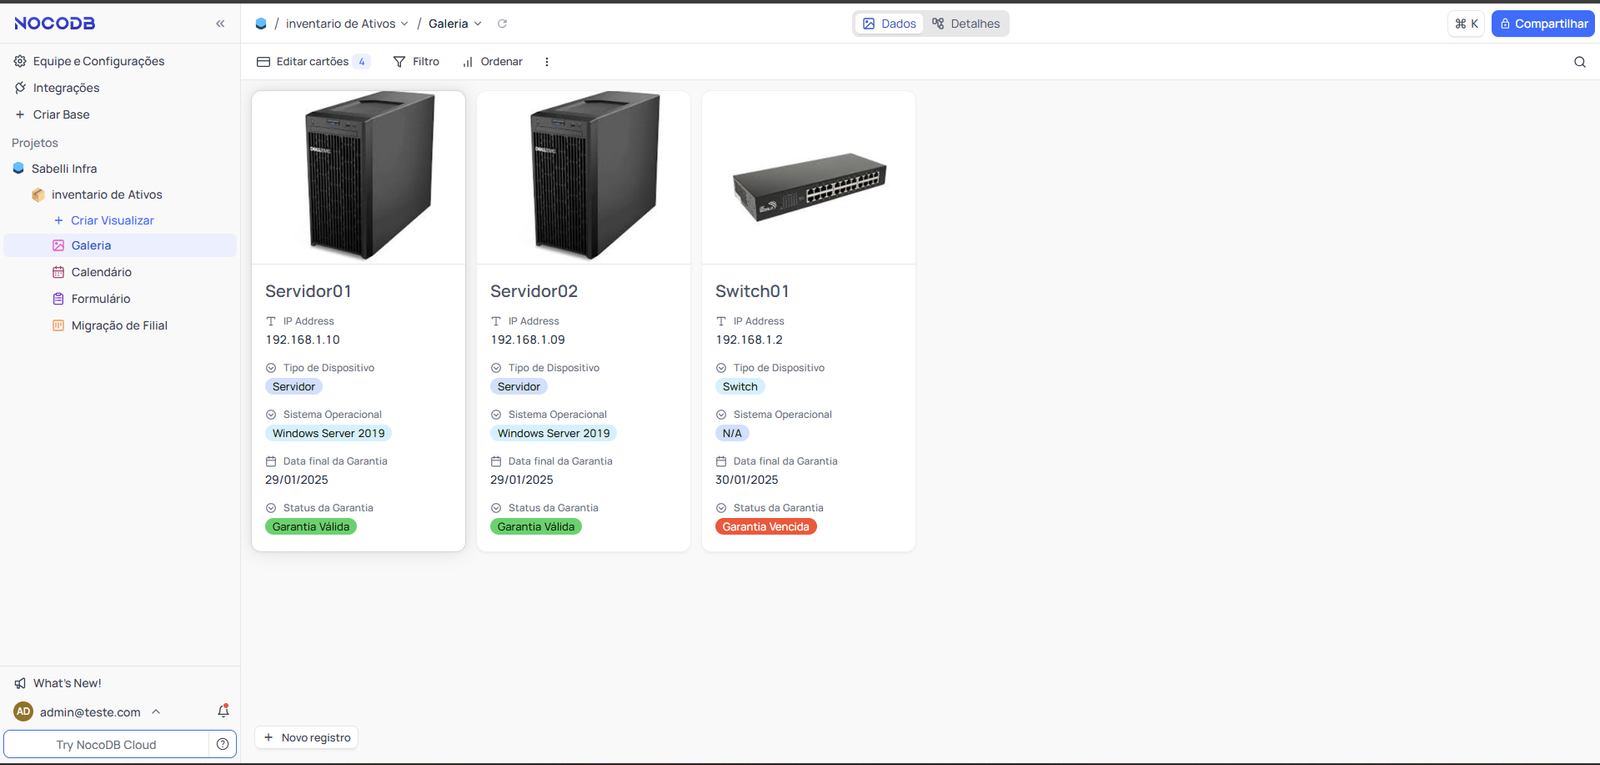1600x765 pixels.
Task: Open the Command K quick actions
Action: 1466,24
